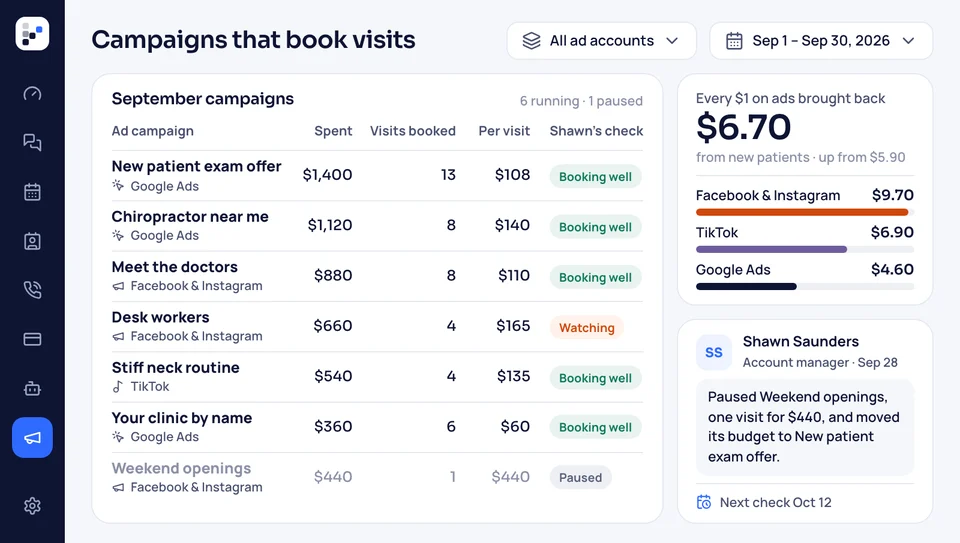Click Booking well badge for Meet the doctors
The height and width of the screenshot is (543, 960).
[x=595, y=277]
